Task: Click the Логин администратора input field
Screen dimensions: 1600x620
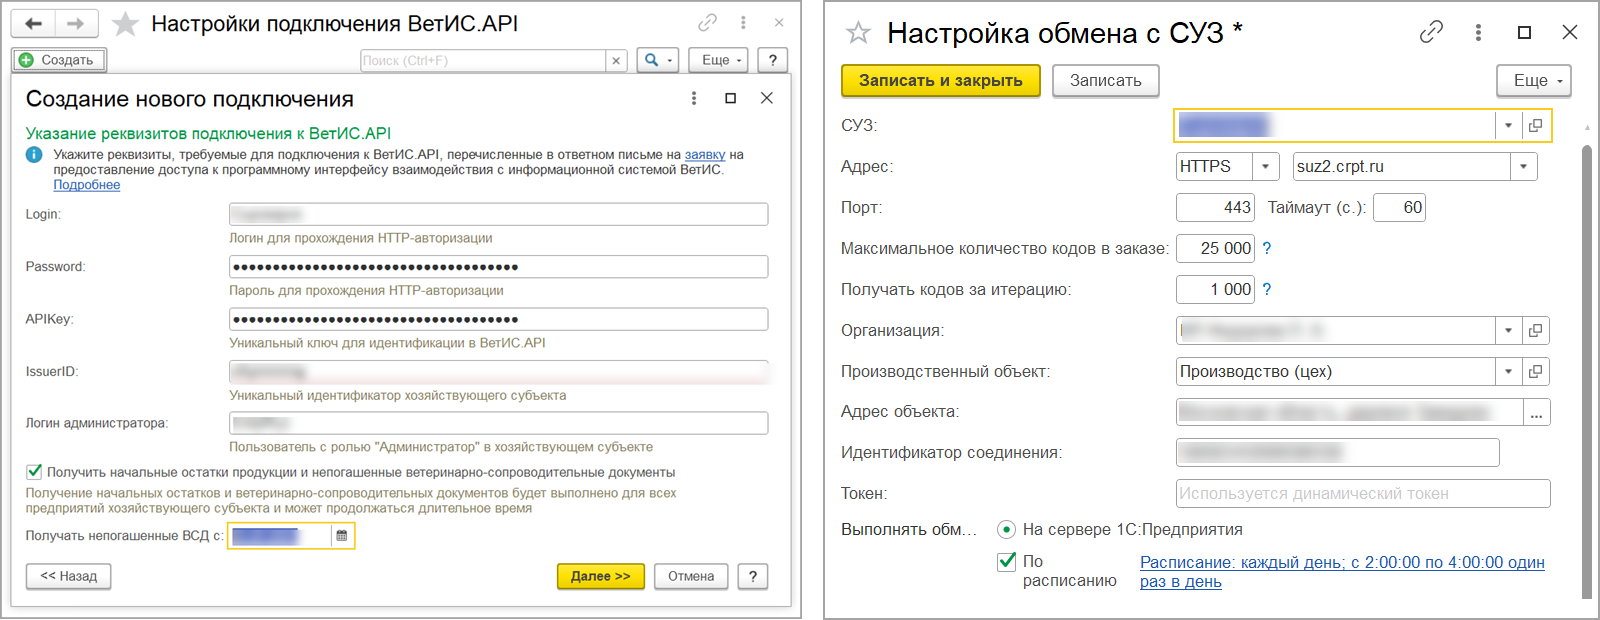Action: [x=498, y=423]
